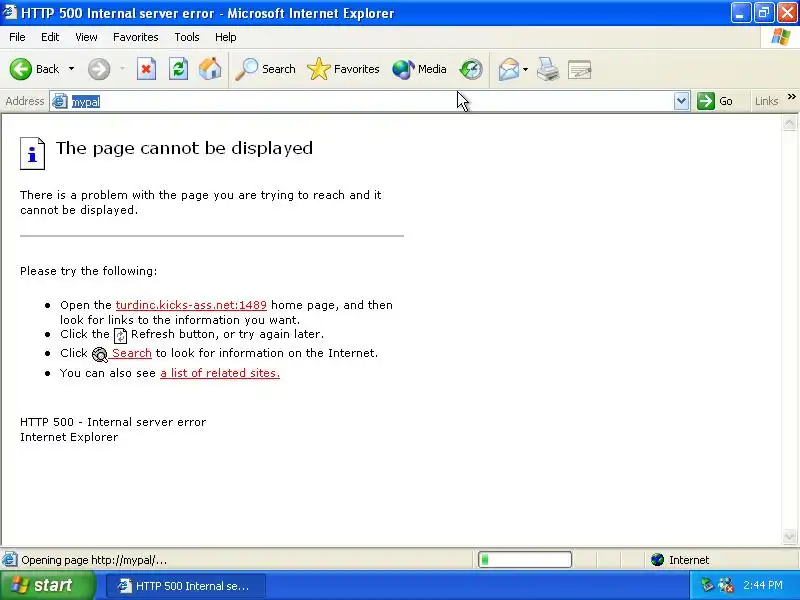This screenshot has height=600, width=800.
Task: Minimize the Internet Explorer window
Action: click(x=741, y=13)
